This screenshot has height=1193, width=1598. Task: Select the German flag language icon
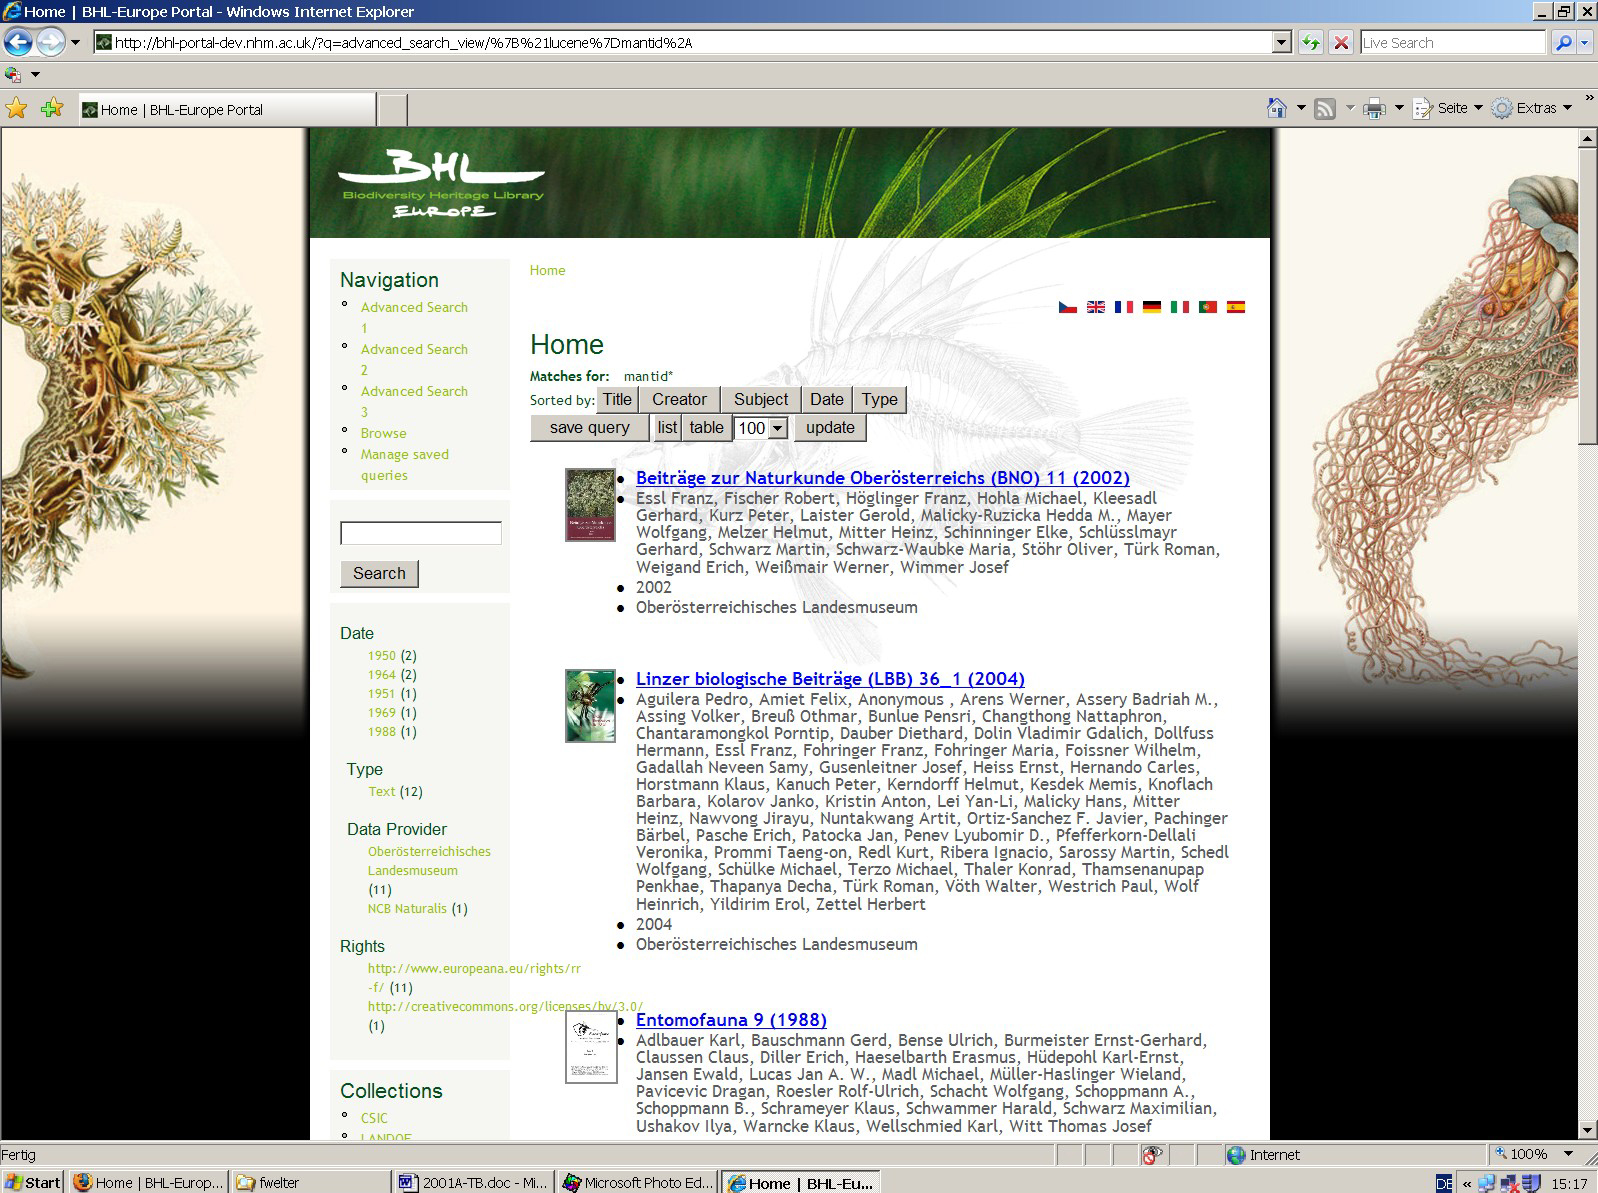click(x=1152, y=307)
